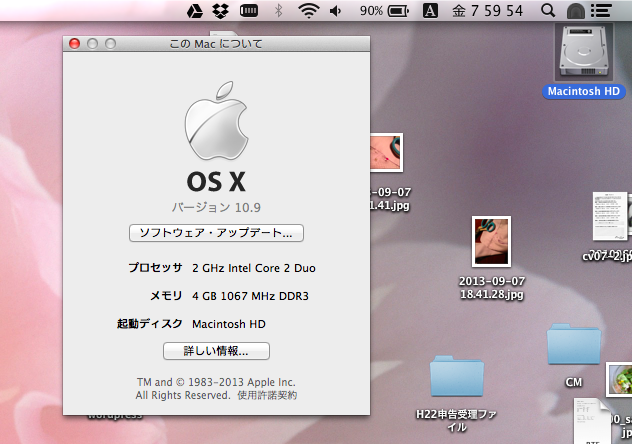Viewport: 632px width, 444px height.
Task: Click the バージョン 10.9 version text
Action: pyautogui.click(x=216, y=207)
